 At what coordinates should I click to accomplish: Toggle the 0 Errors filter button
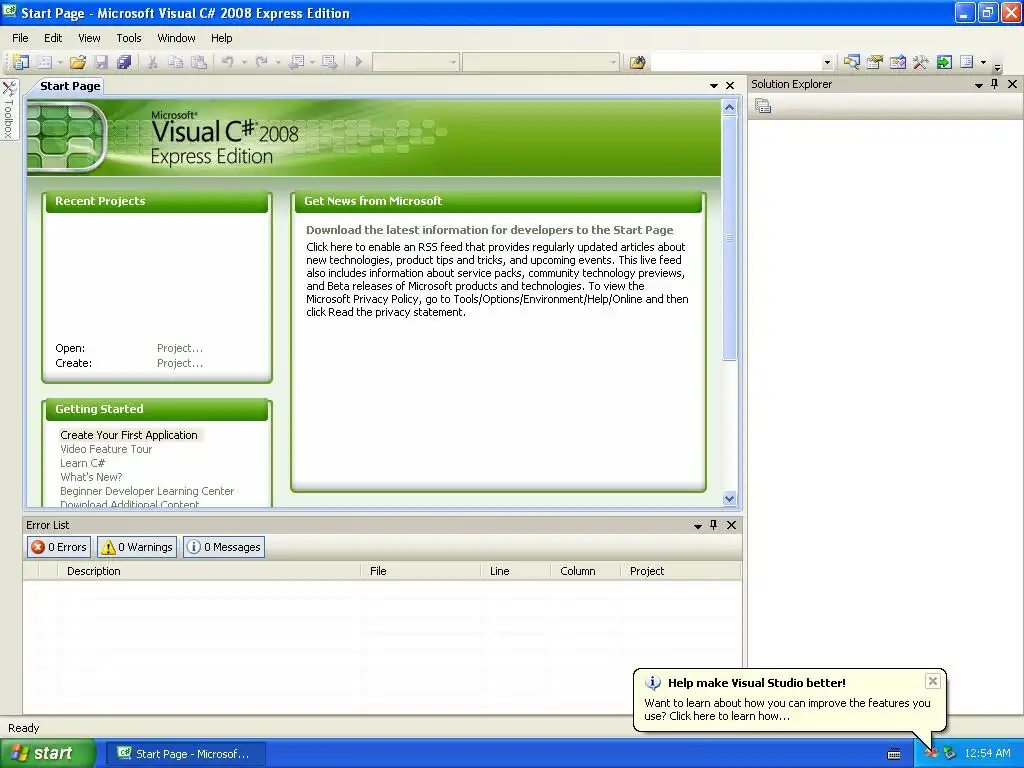(x=59, y=547)
